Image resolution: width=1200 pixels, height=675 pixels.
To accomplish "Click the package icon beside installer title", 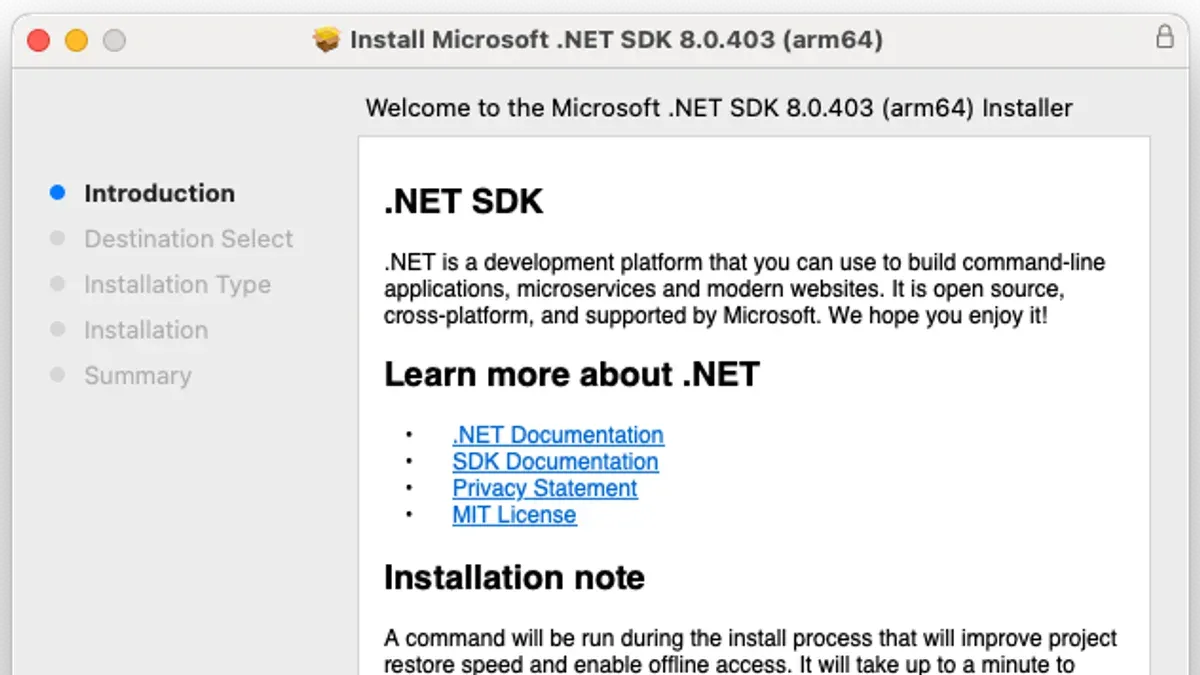I will 326,40.
